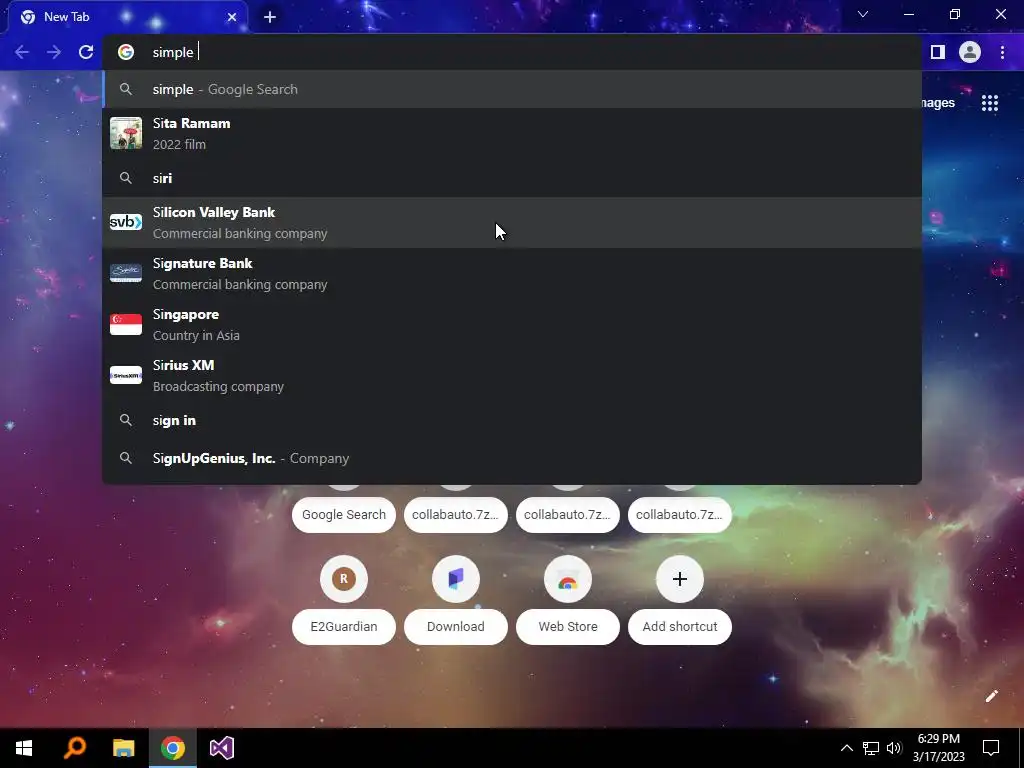
Task: Select the Signature Bank suggestion
Action: 512,274
